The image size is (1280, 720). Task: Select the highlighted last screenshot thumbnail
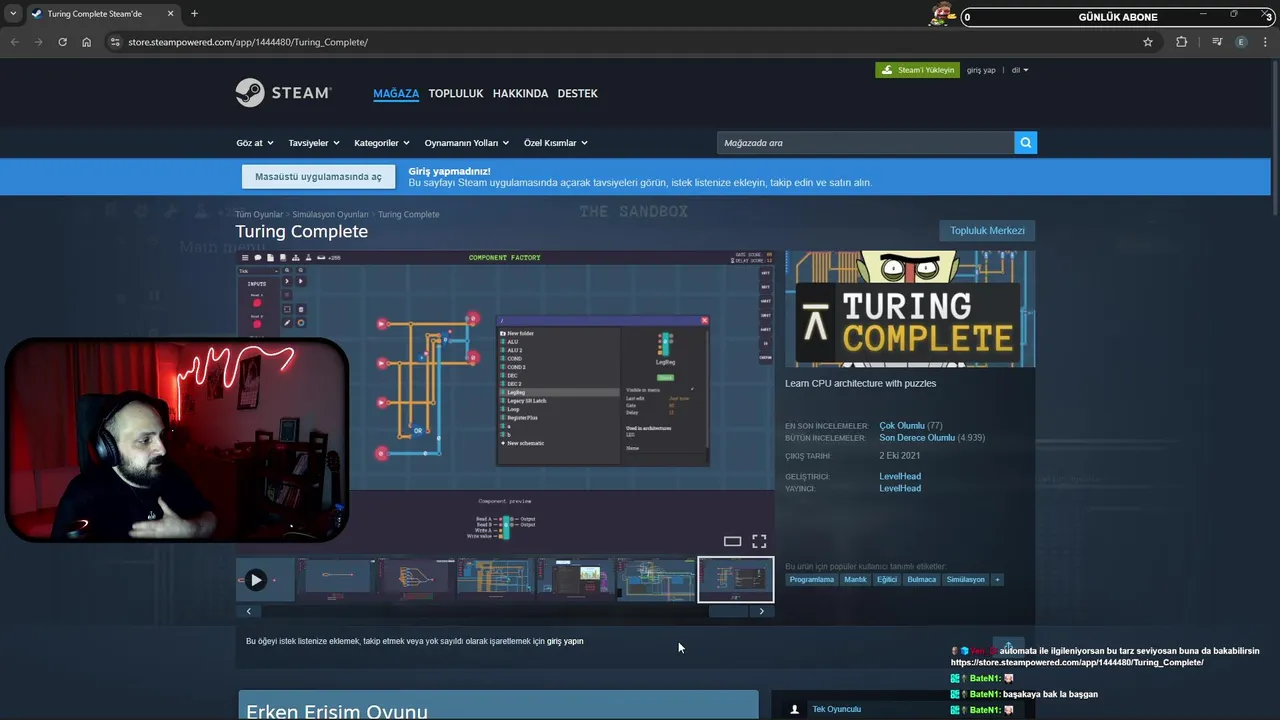pyautogui.click(x=735, y=580)
